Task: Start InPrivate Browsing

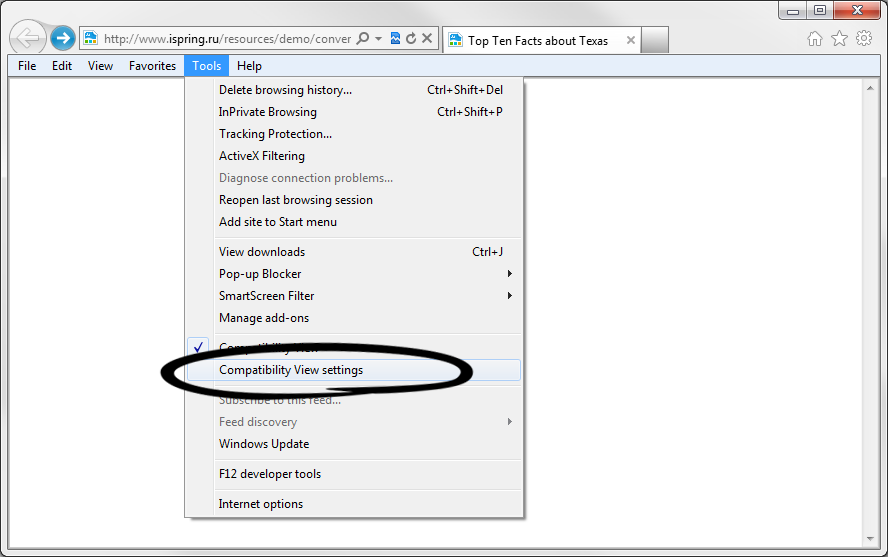Action: click(354, 112)
